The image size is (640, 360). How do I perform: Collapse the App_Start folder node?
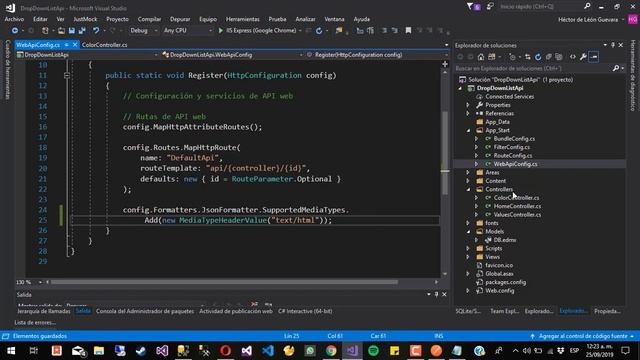point(469,131)
